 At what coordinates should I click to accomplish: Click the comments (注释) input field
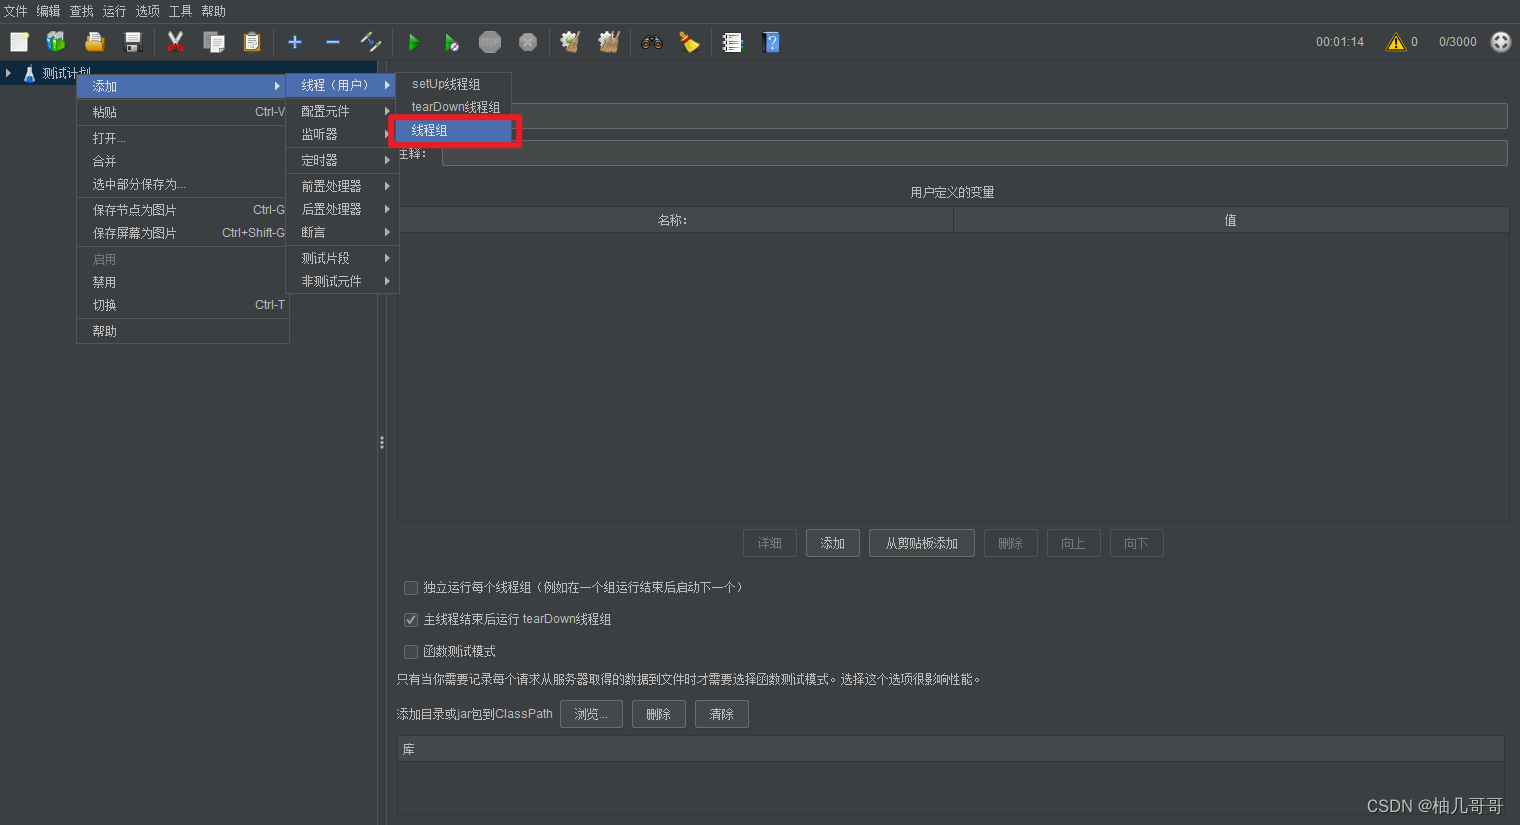(974, 153)
